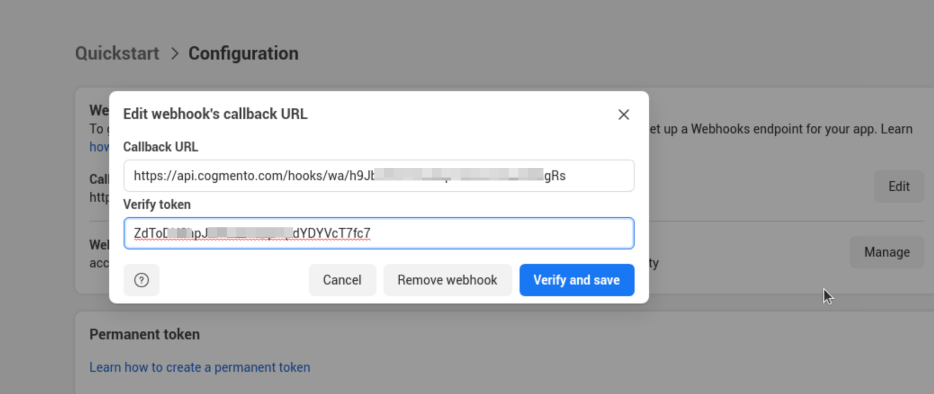Click the Edit webhook's callback URL title
The height and width of the screenshot is (394, 934).
click(215, 114)
